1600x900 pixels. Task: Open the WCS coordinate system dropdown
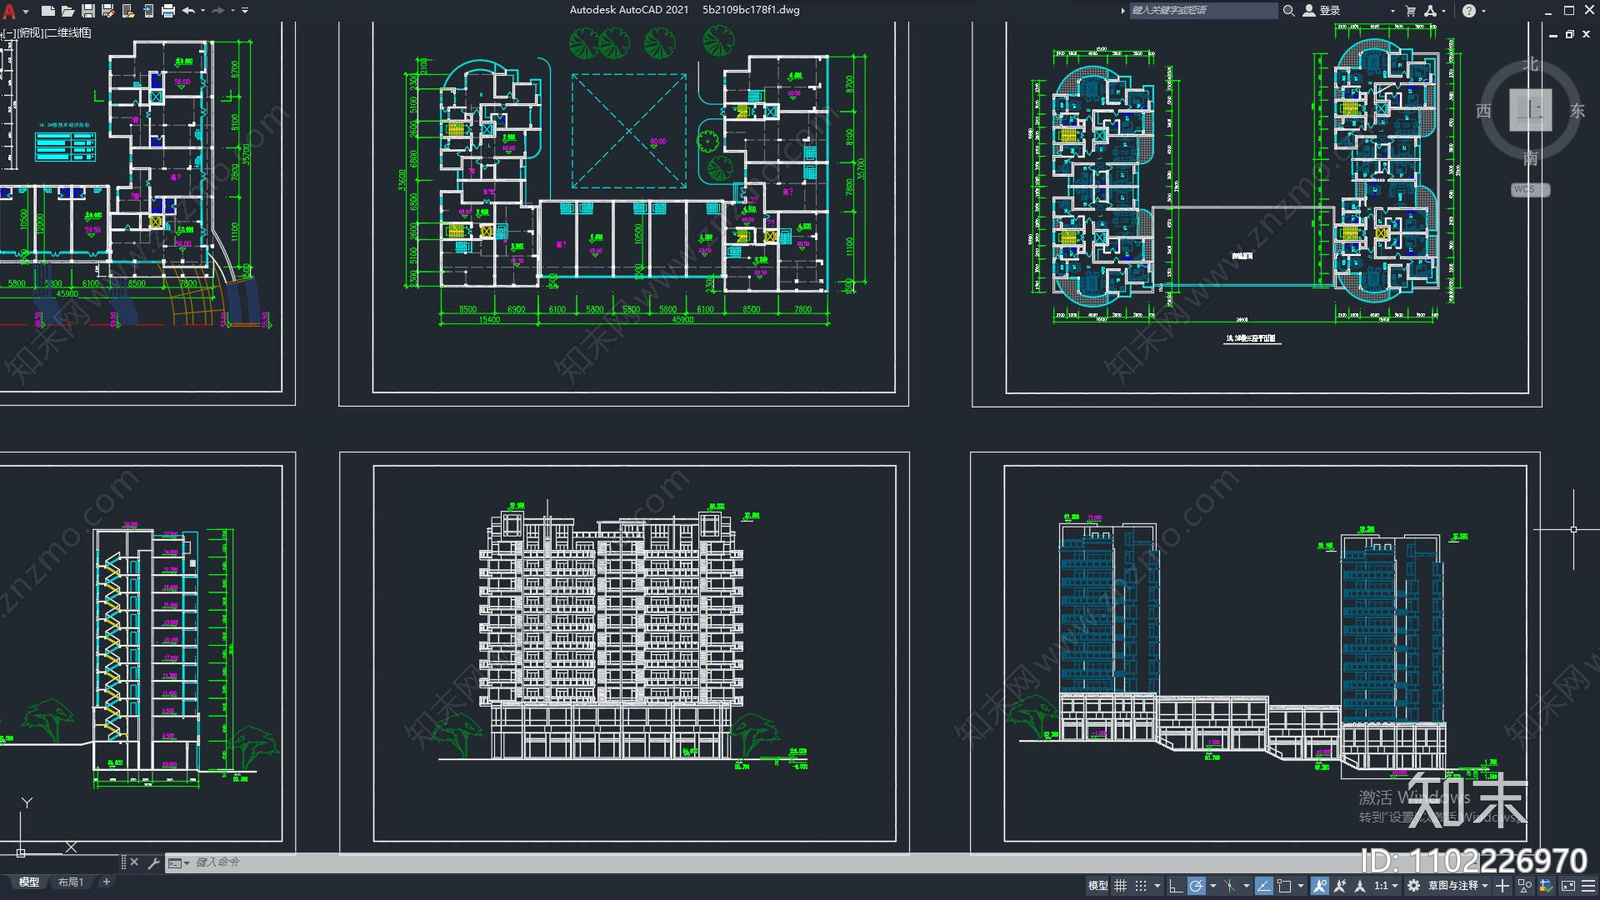point(1530,189)
